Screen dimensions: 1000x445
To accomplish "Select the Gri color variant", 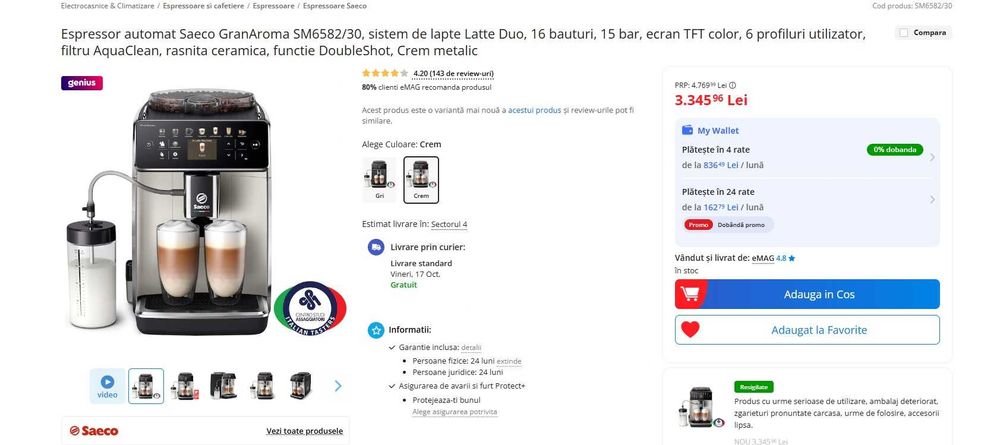I will [379, 180].
